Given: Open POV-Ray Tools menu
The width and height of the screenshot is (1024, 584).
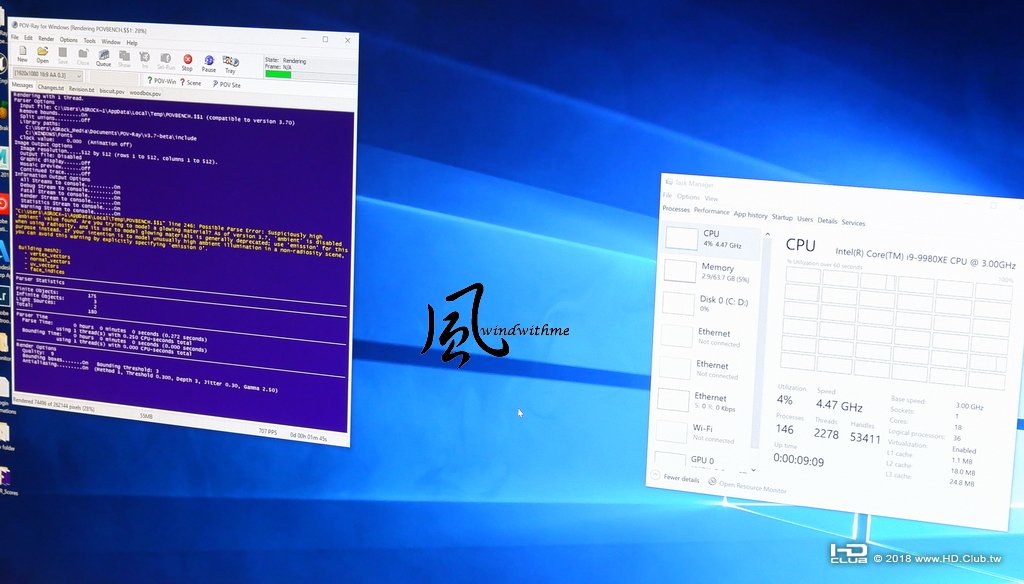Looking at the screenshot, I should click(89, 41).
